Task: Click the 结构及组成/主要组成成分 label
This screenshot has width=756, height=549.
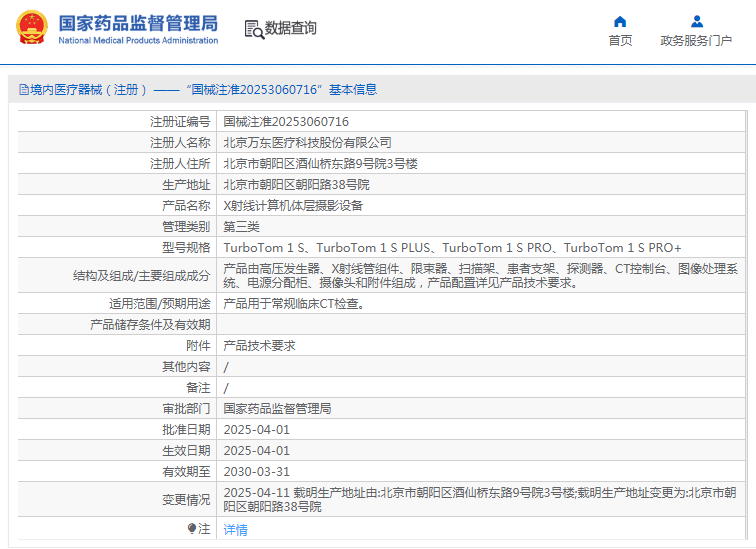Action: point(142,276)
